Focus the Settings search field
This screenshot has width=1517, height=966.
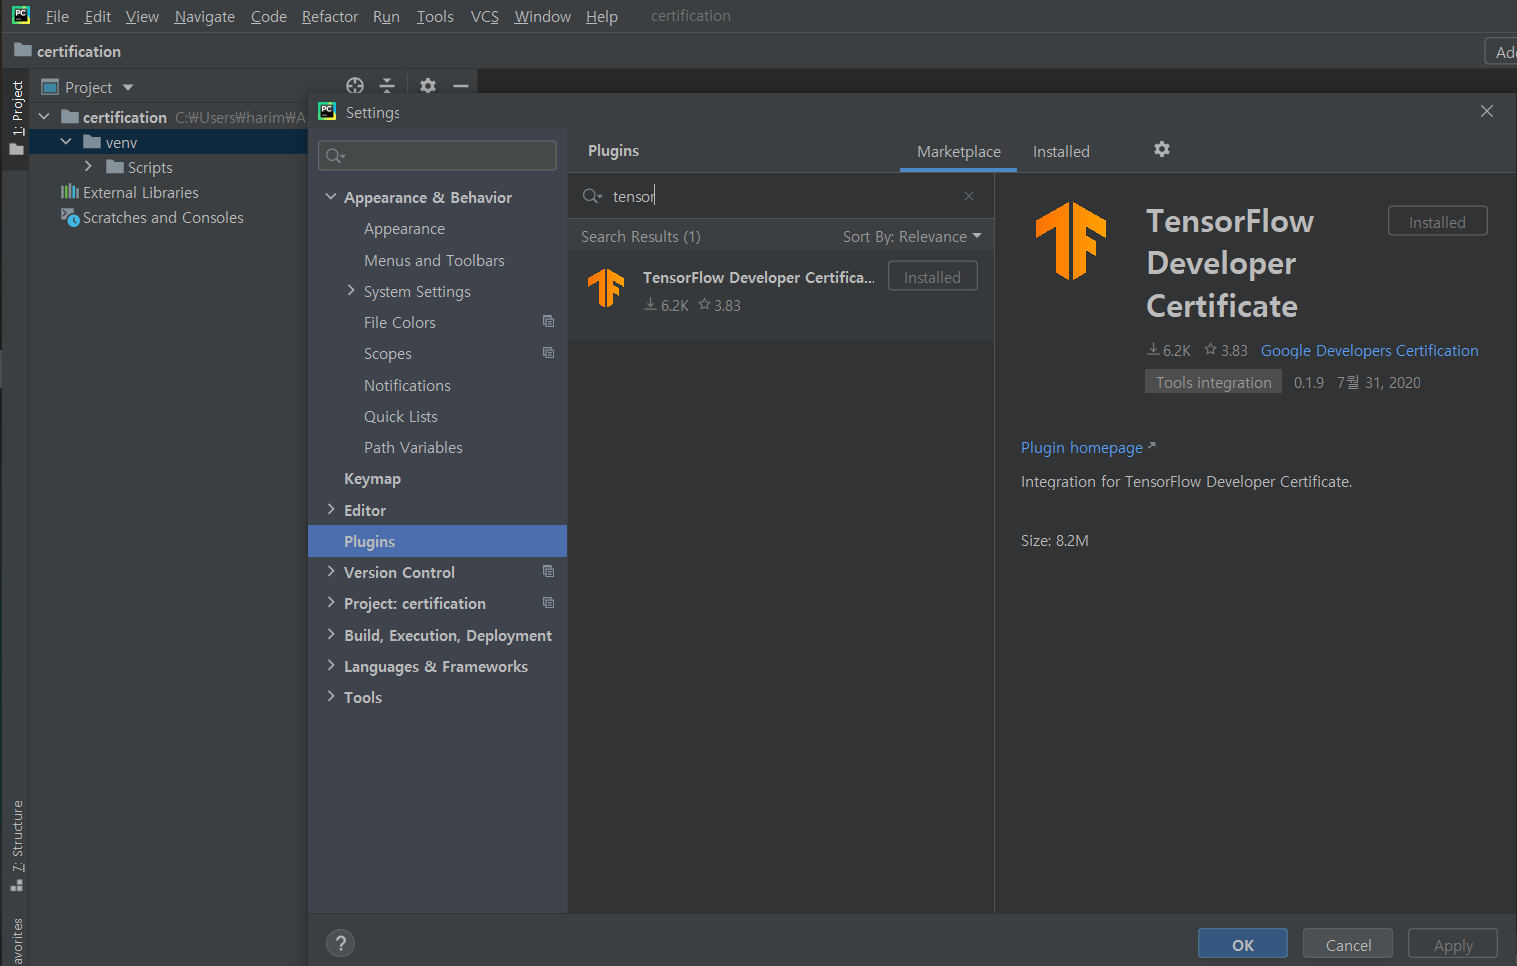(x=437, y=155)
